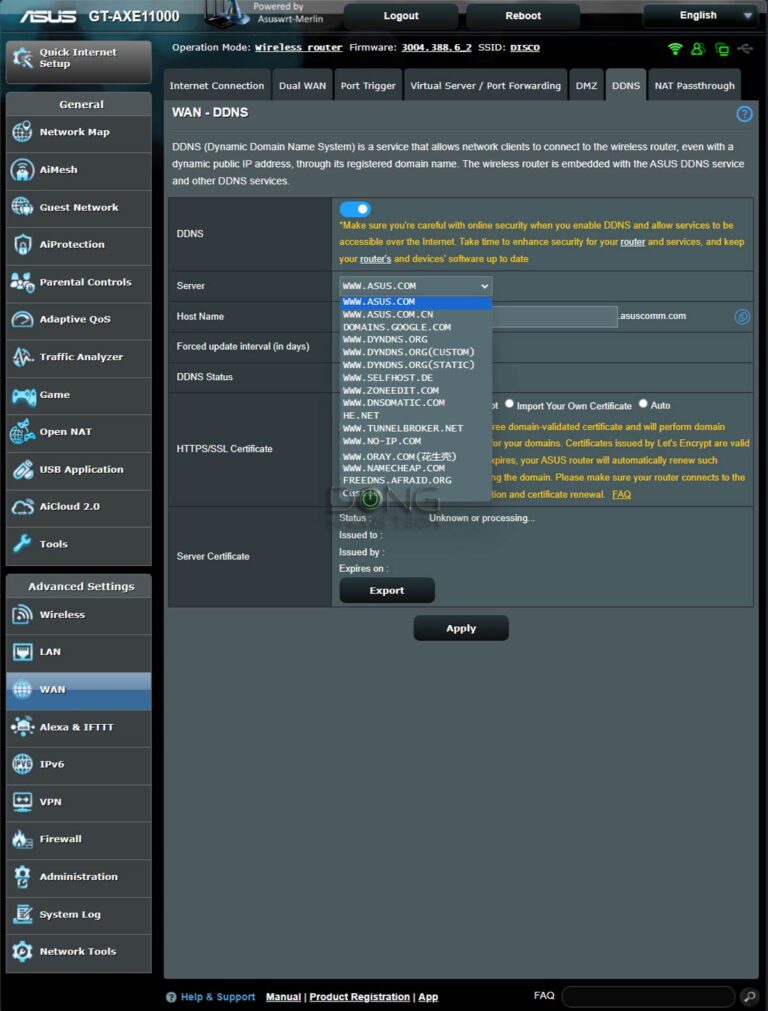Open the blue help question-mark icon
768x1011 pixels.
[744, 114]
